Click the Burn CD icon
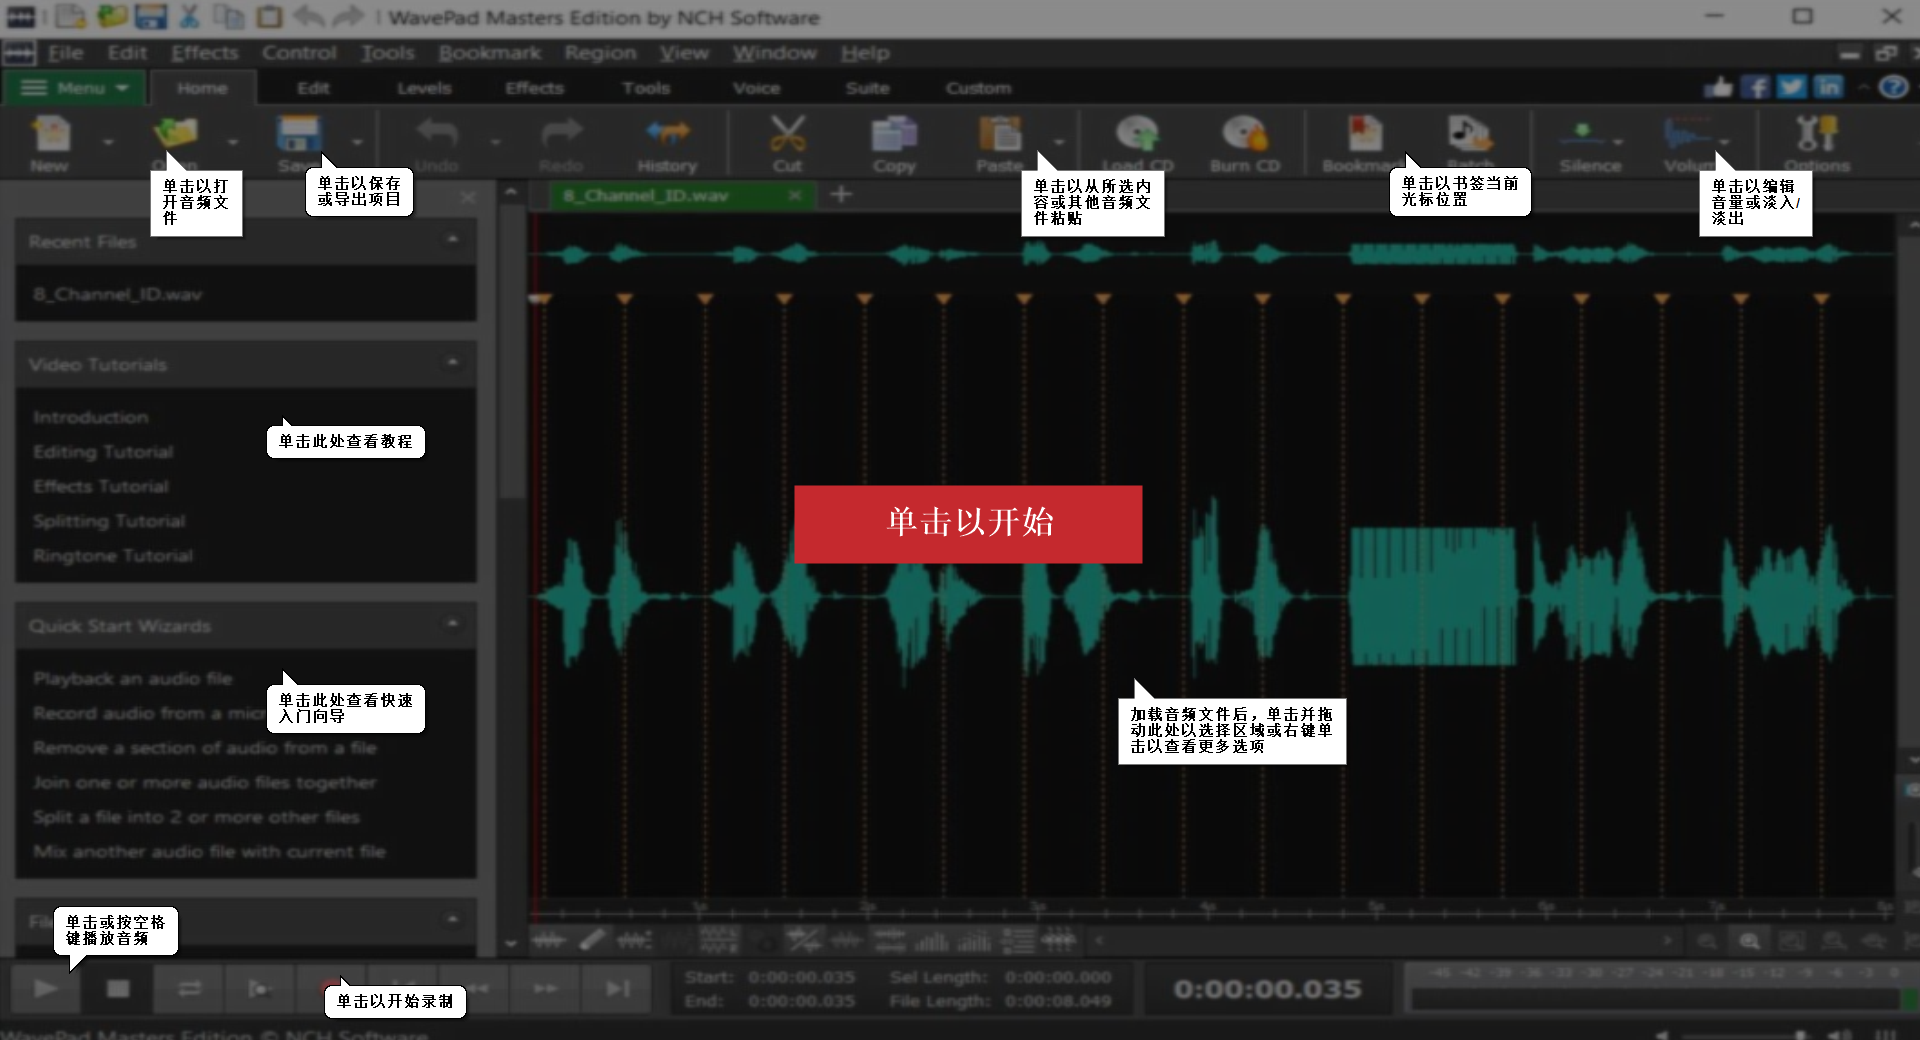This screenshot has height=1040, width=1920. (1243, 140)
